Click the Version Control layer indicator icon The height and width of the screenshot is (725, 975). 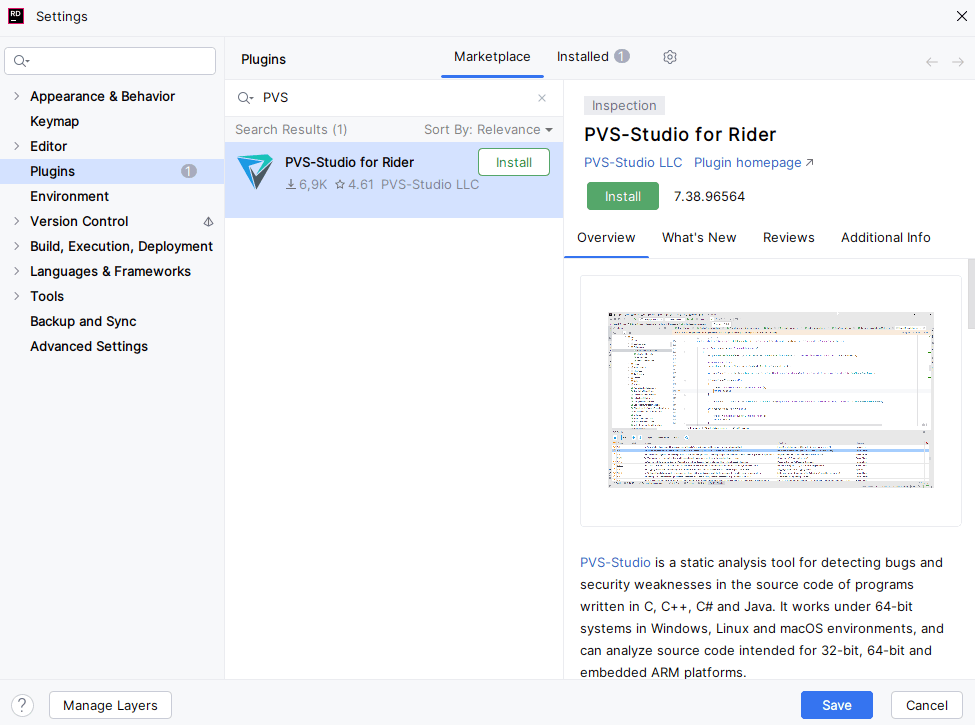click(x=208, y=222)
